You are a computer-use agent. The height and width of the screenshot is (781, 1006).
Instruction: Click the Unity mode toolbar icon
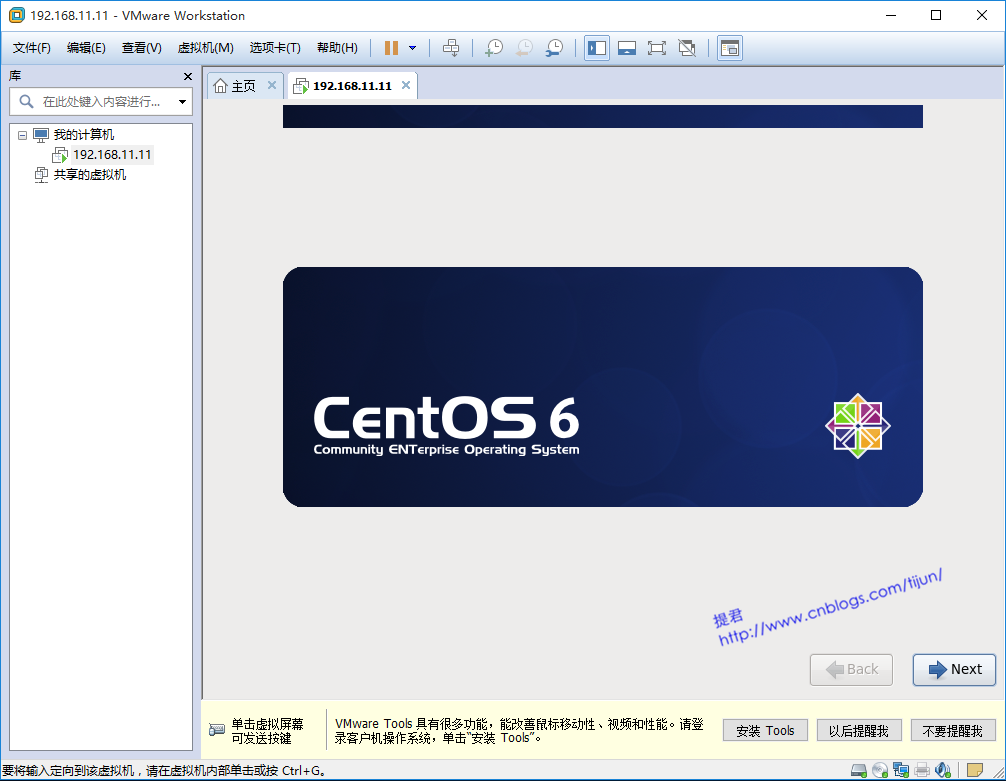tap(687, 48)
